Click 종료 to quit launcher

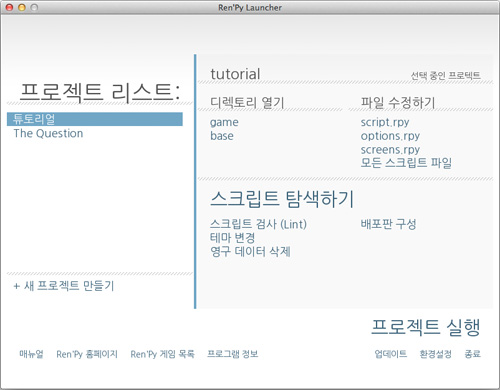click(x=473, y=354)
